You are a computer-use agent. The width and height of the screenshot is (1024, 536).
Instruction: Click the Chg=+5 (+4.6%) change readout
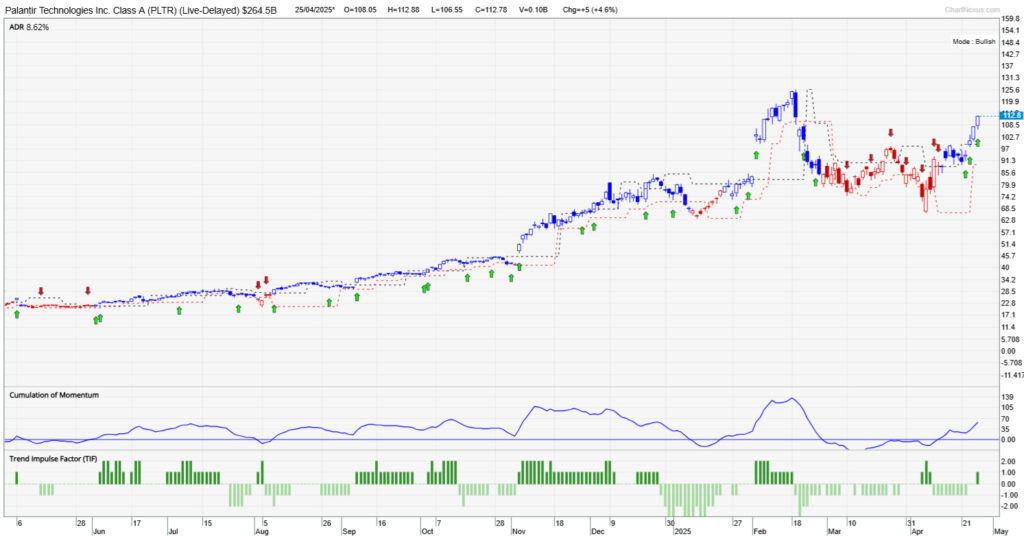[x=590, y=10]
